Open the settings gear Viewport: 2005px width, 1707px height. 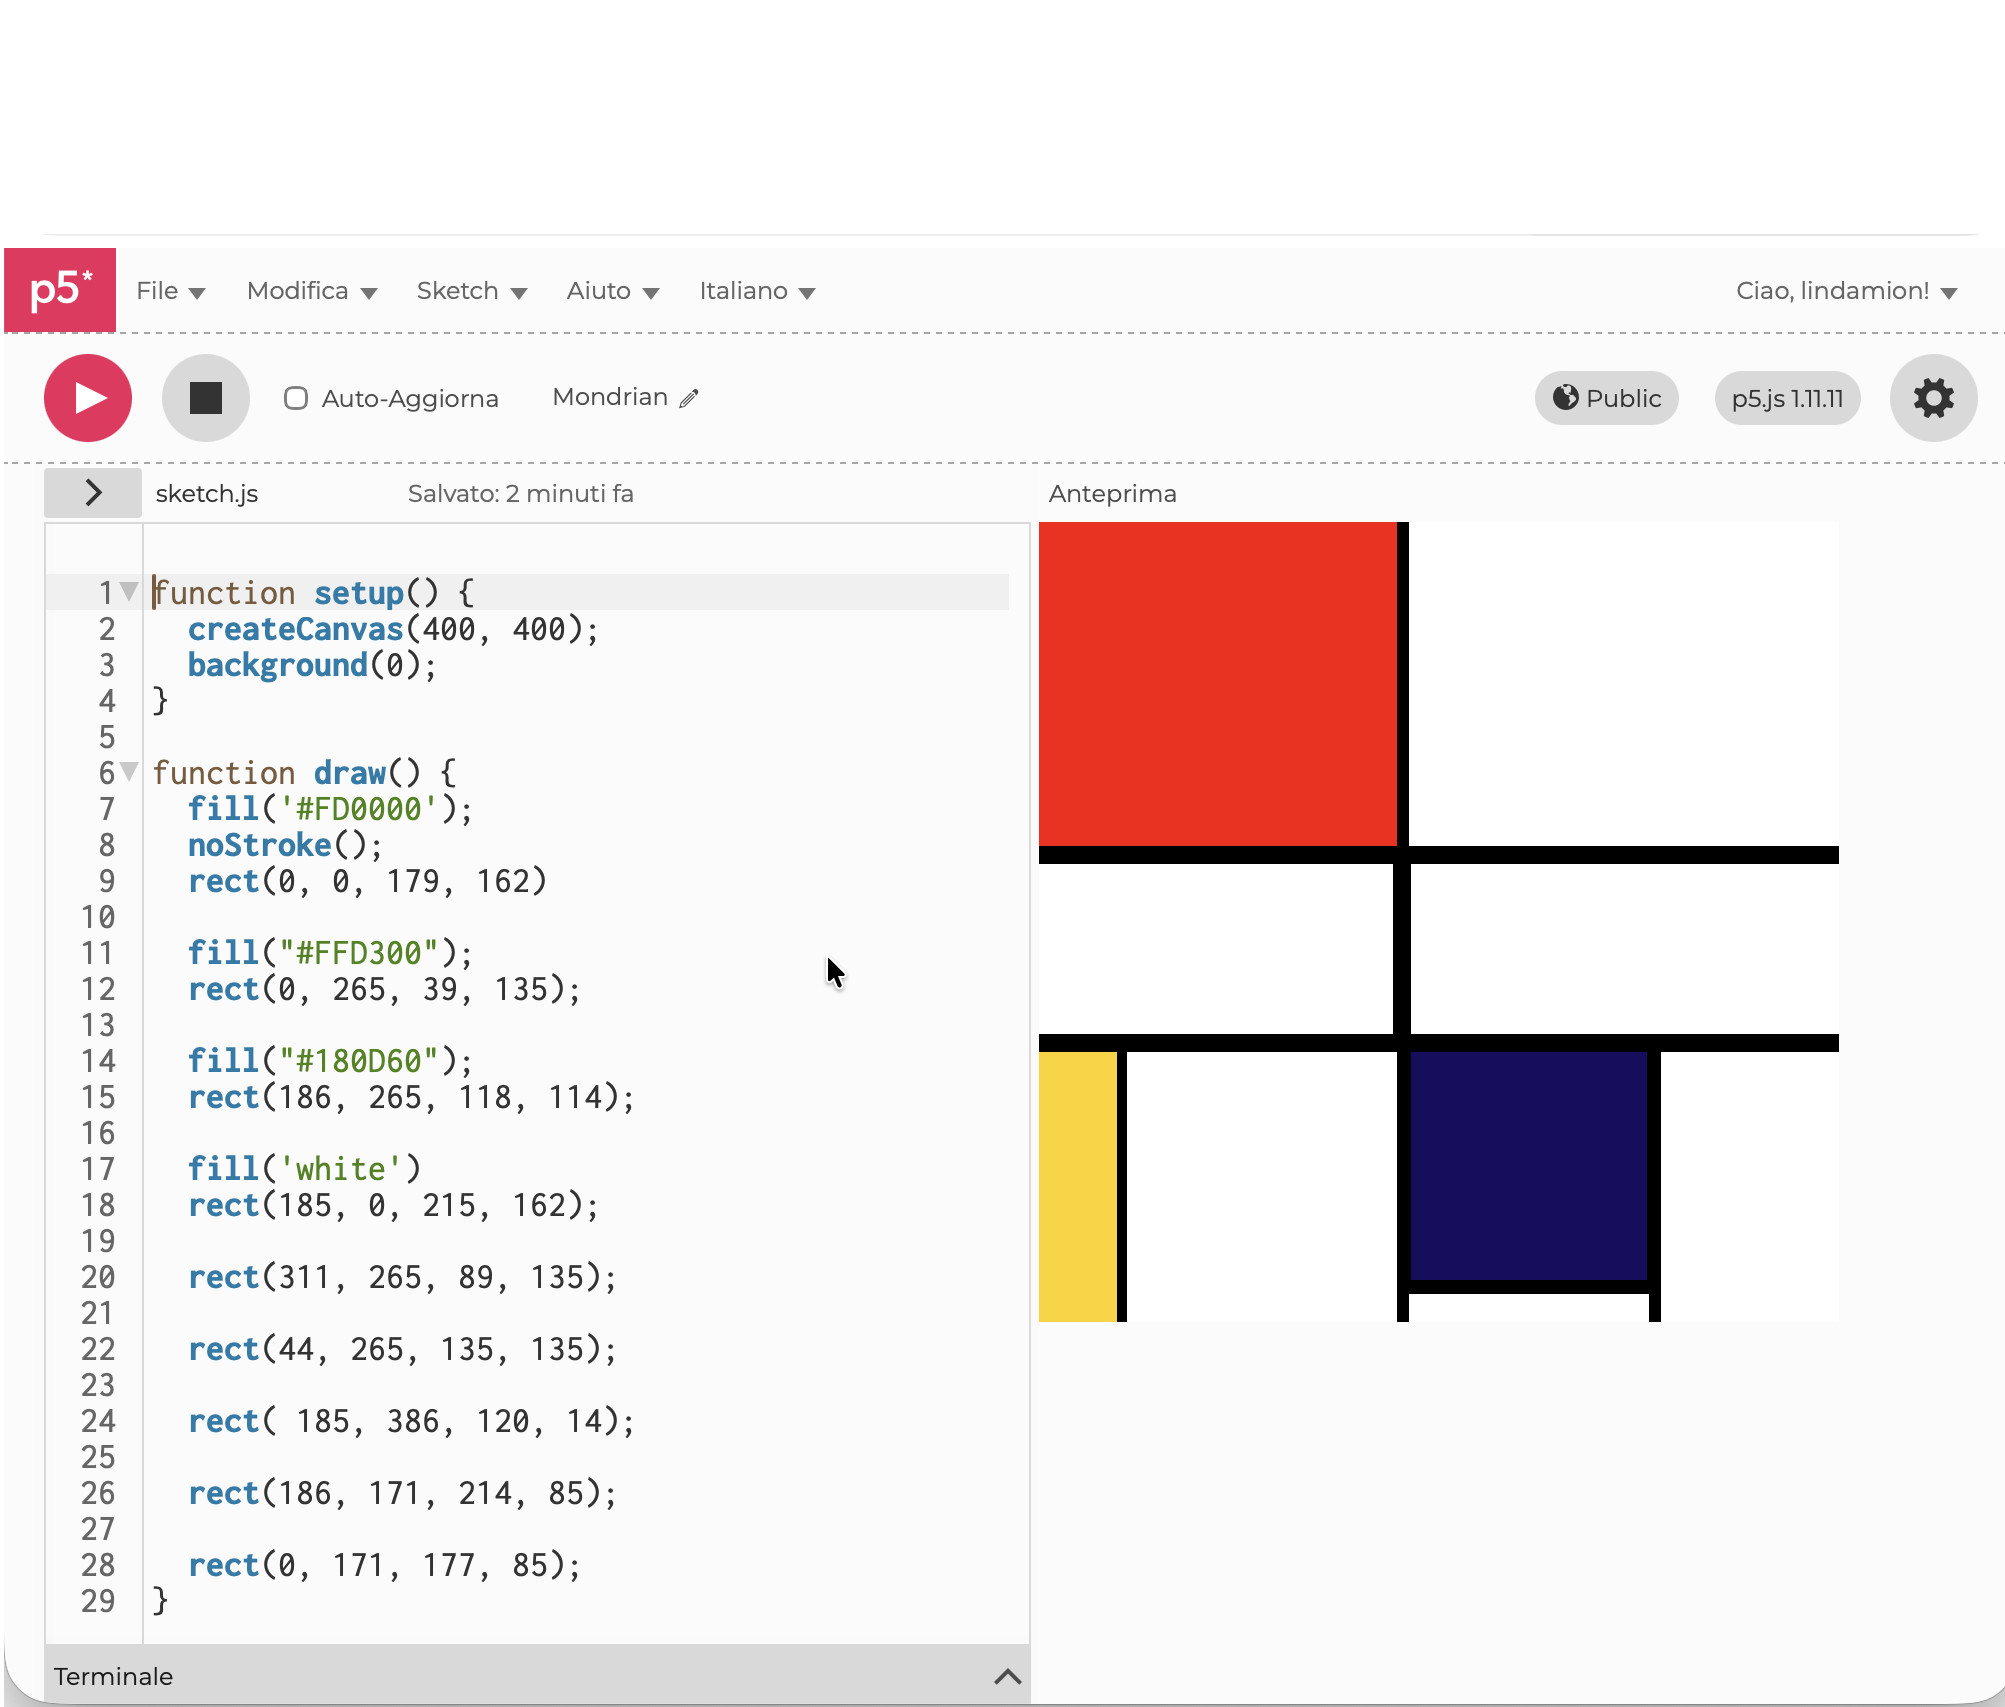tap(1932, 398)
